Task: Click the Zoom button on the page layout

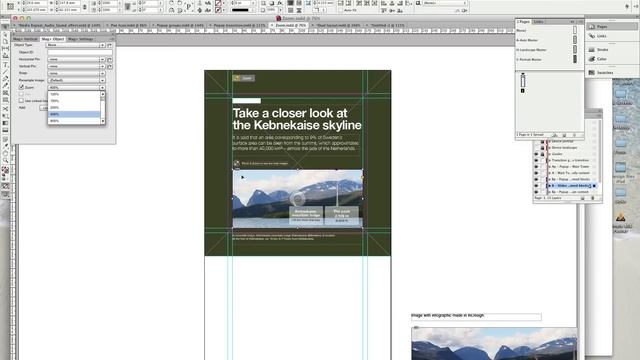Action: (244, 78)
